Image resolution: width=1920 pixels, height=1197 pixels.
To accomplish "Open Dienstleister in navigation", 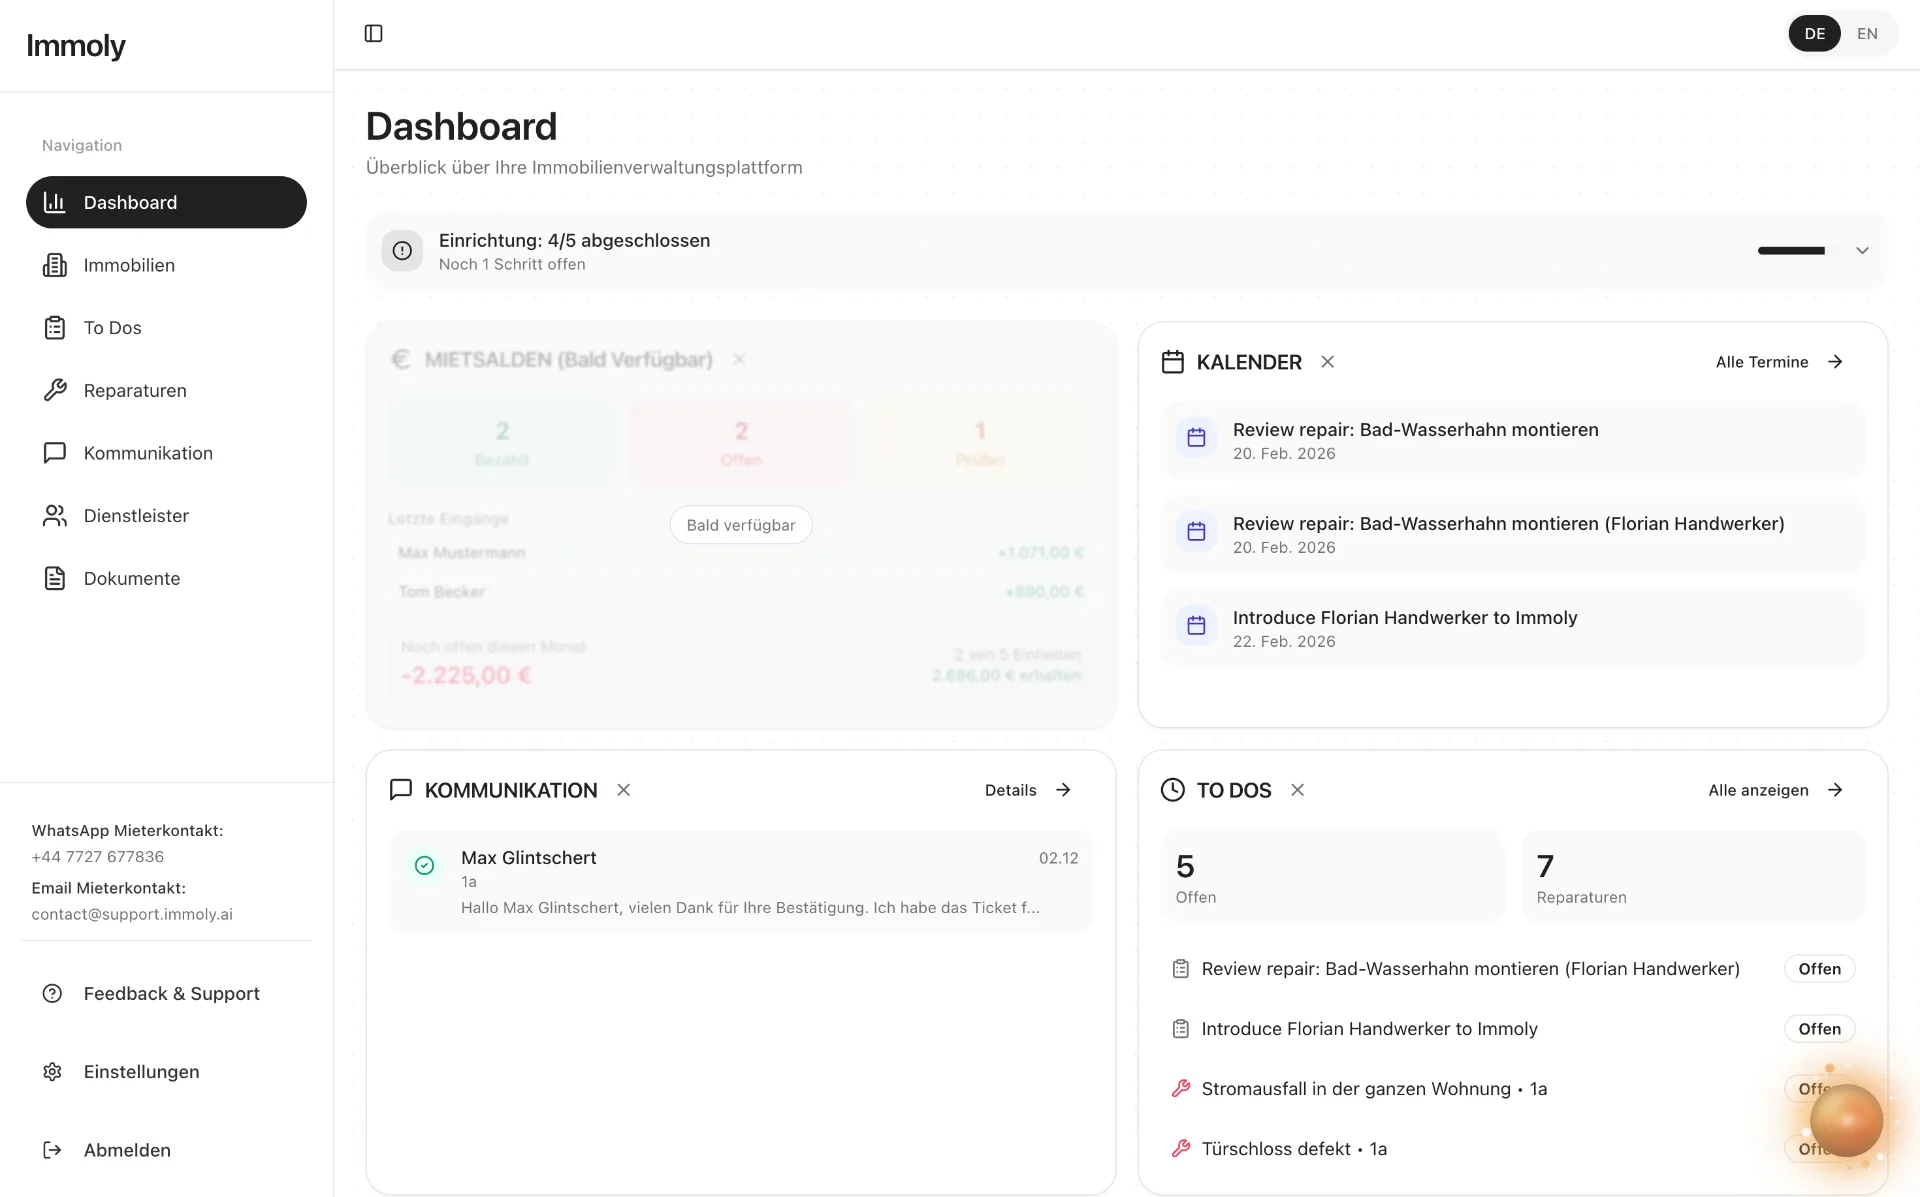I will (166, 516).
